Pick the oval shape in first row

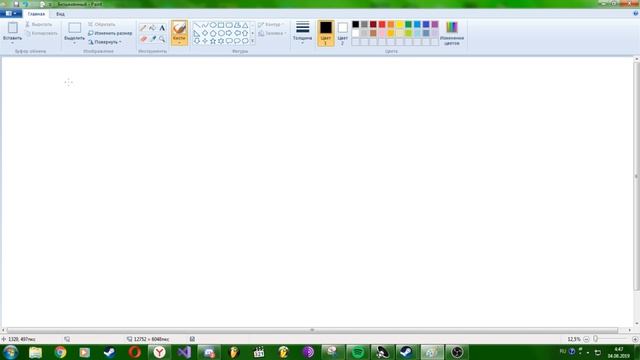(213, 25)
